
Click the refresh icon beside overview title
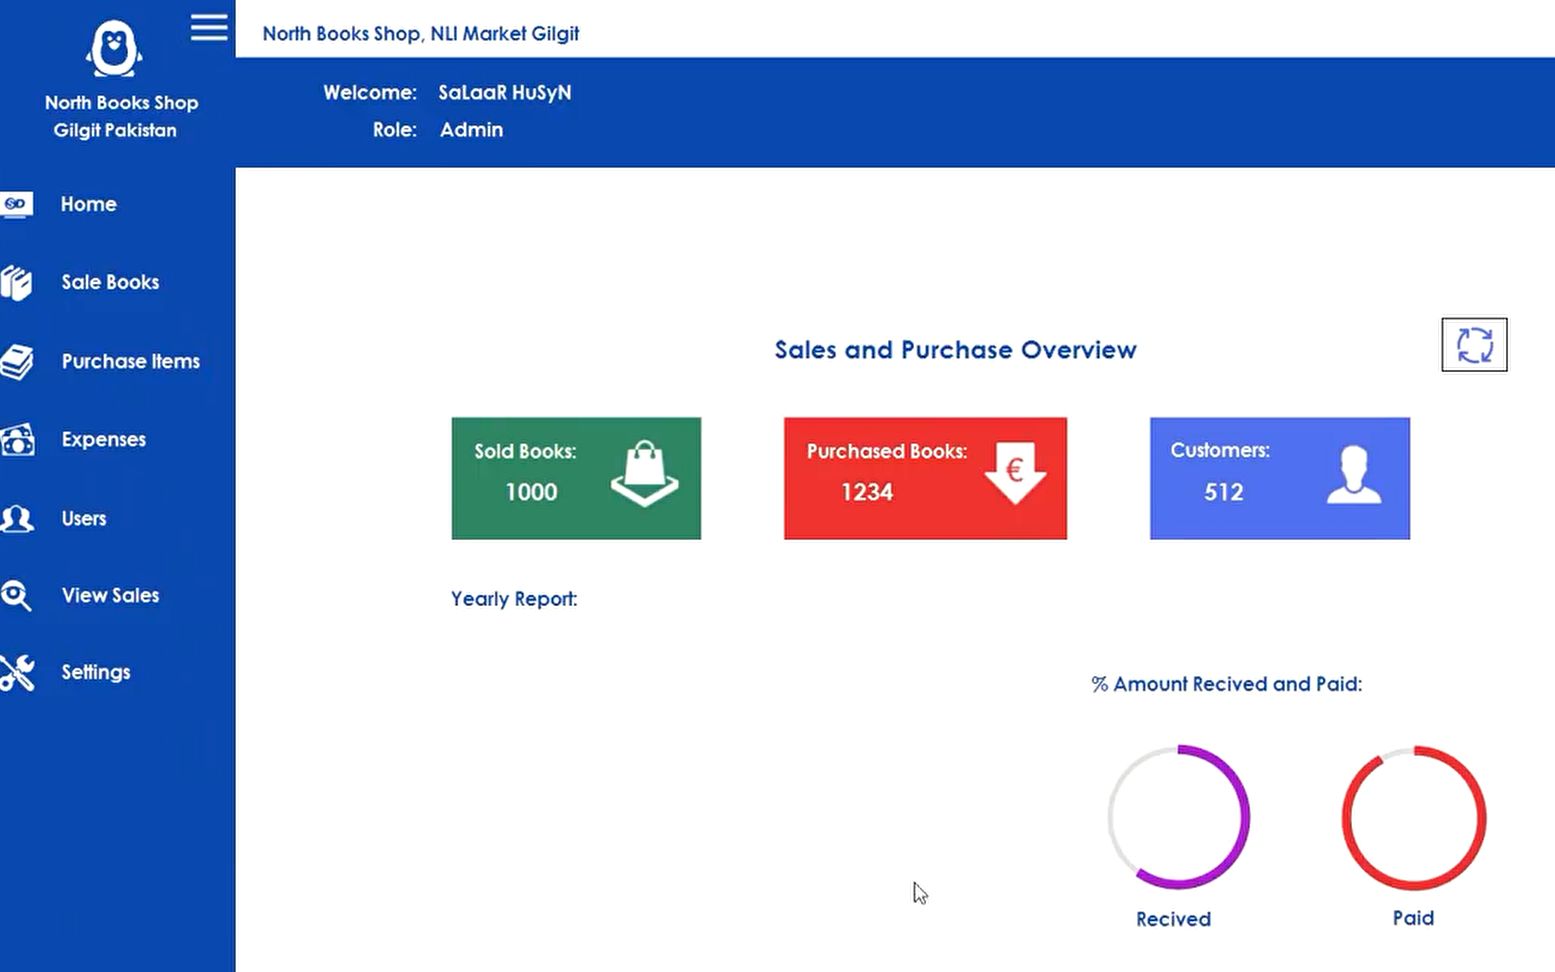tap(1474, 345)
